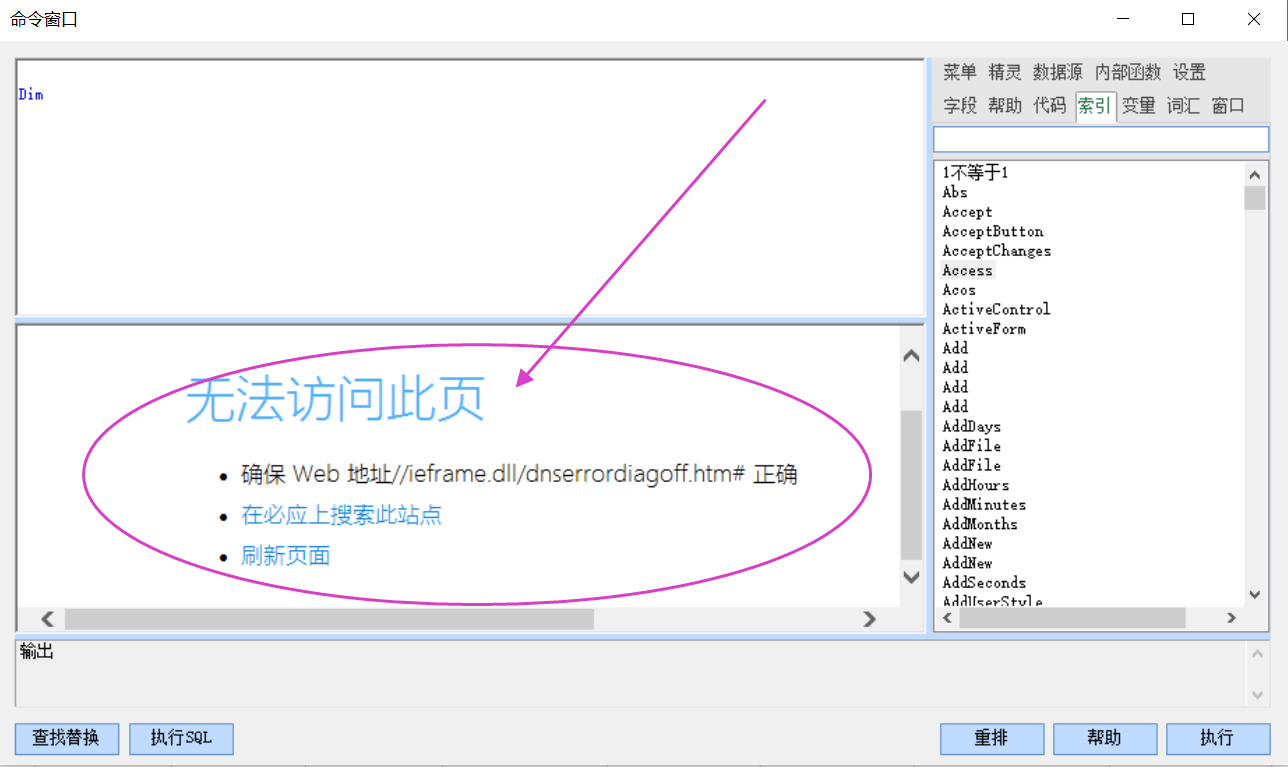Click the index list scroll-down arrow
This screenshot has height=767, width=1288.
pyautogui.click(x=1255, y=595)
